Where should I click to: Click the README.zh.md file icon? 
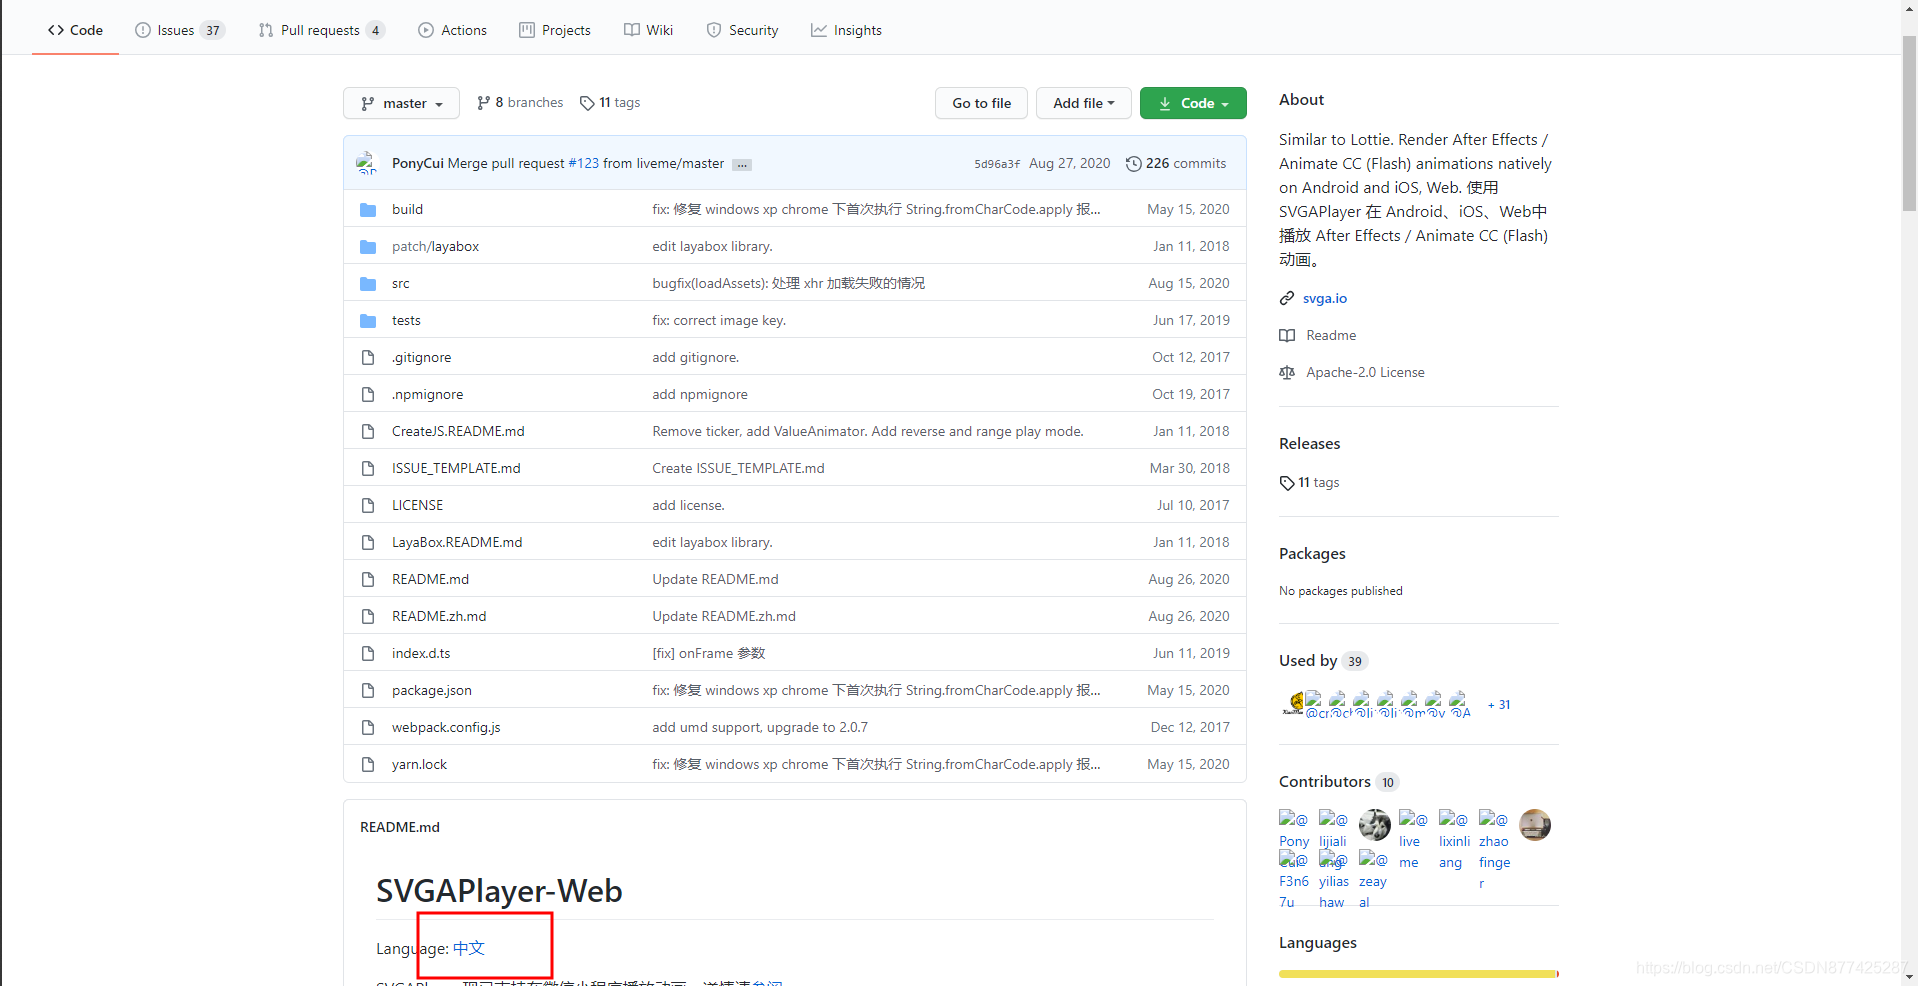point(368,616)
